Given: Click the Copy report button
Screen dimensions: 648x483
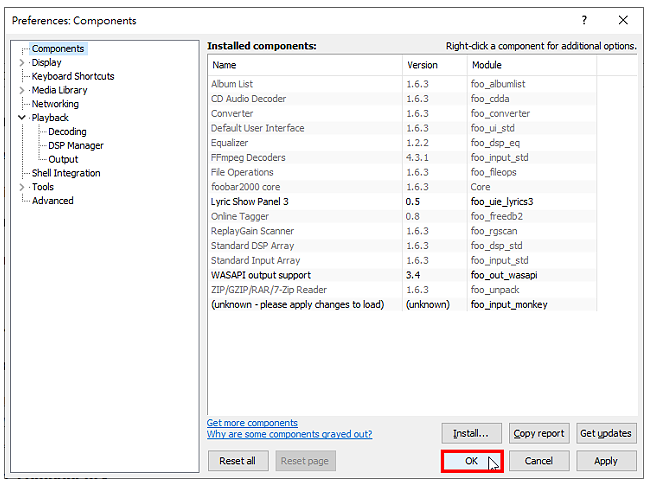Looking at the screenshot, I should [x=539, y=433].
